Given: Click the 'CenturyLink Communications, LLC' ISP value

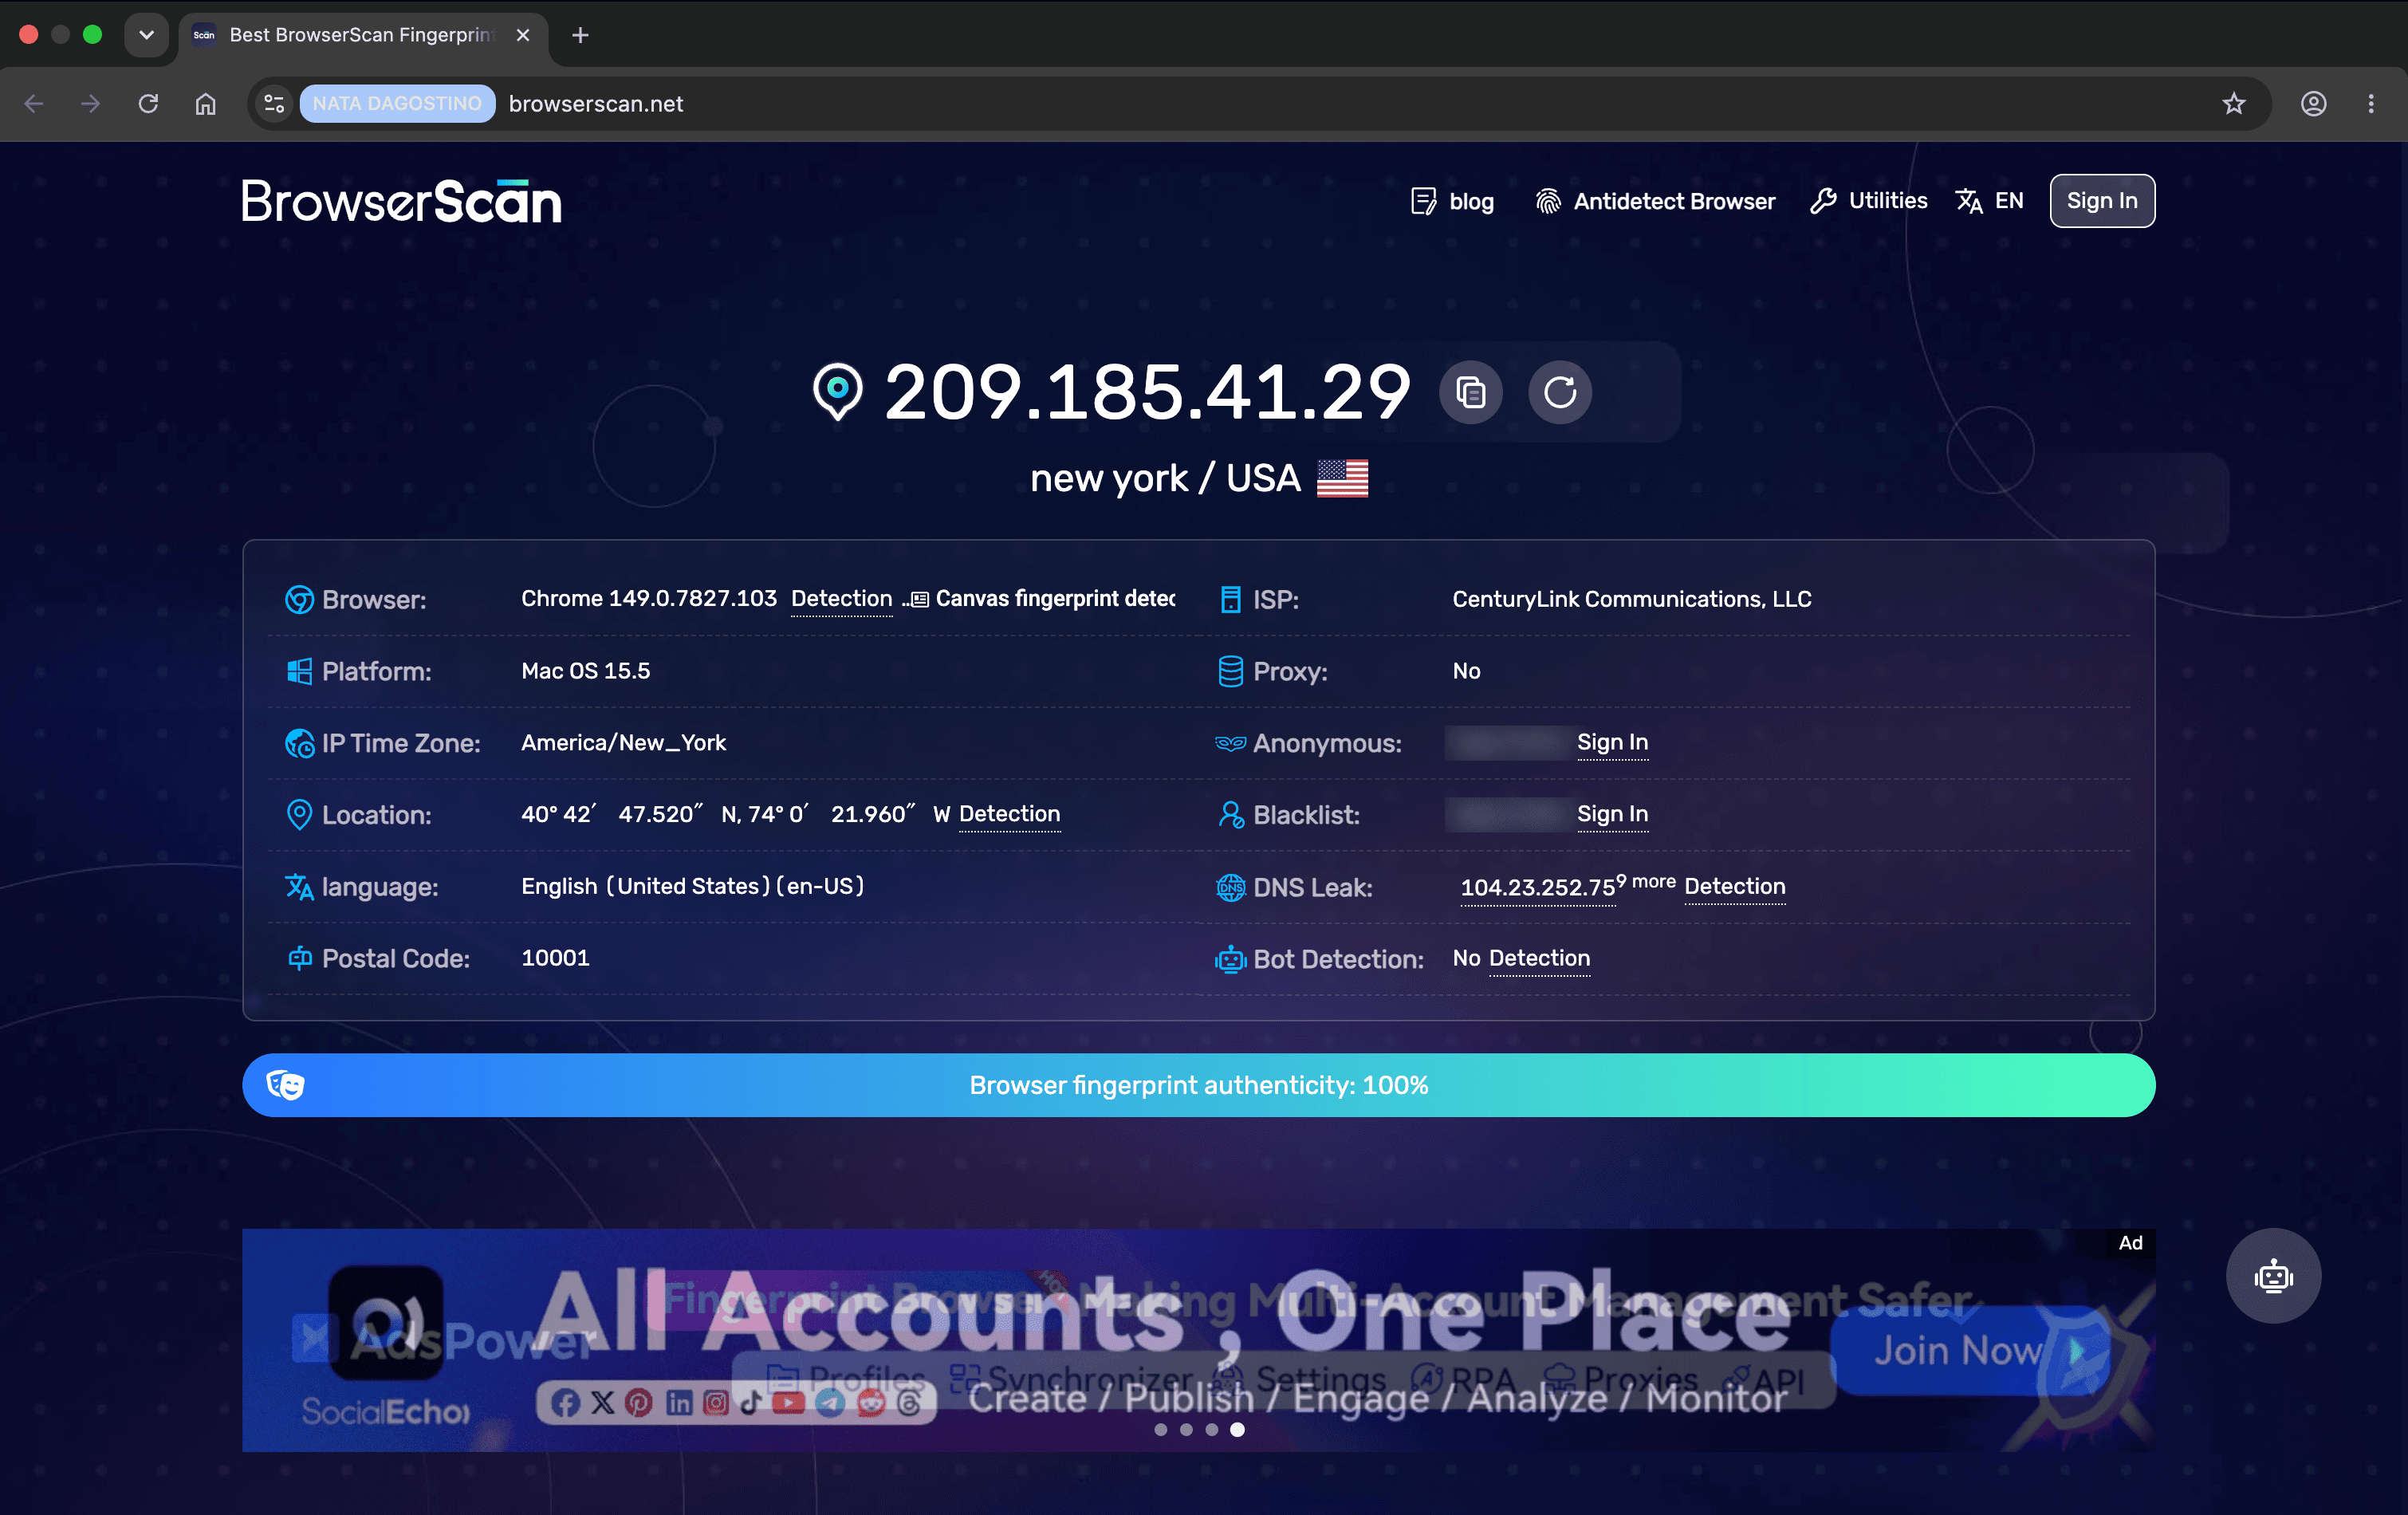Looking at the screenshot, I should pos(1631,599).
